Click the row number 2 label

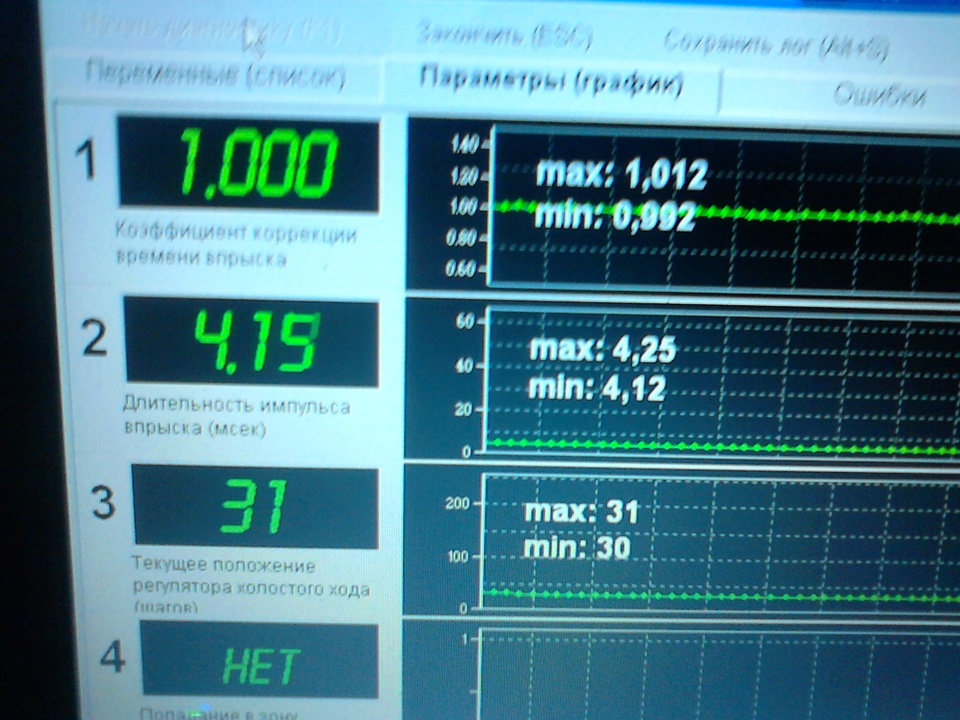(95, 339)
